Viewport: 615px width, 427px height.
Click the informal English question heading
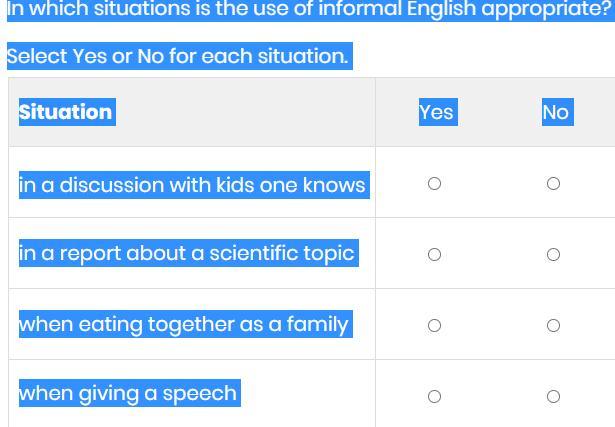pos(308,10)
